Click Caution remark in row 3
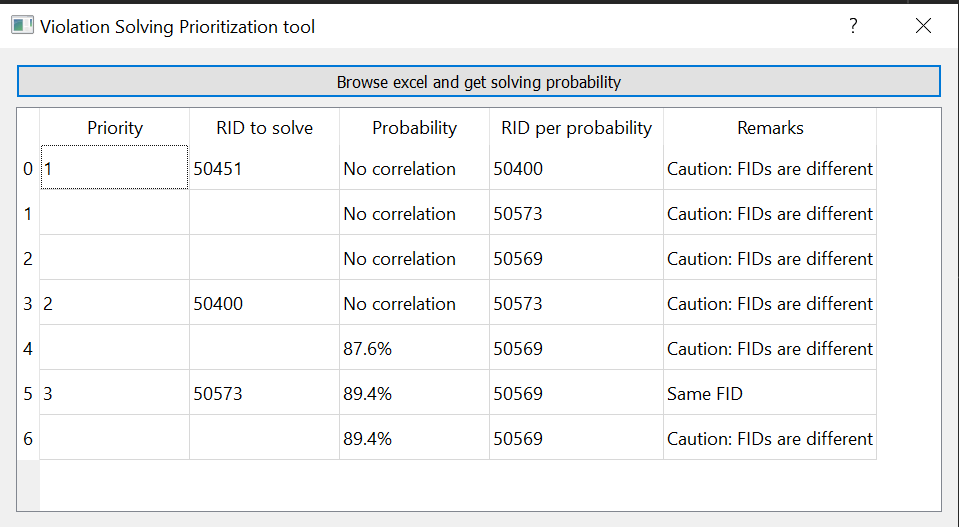The height and width of the screenshot is (527, 959). [x=770, y=303]
